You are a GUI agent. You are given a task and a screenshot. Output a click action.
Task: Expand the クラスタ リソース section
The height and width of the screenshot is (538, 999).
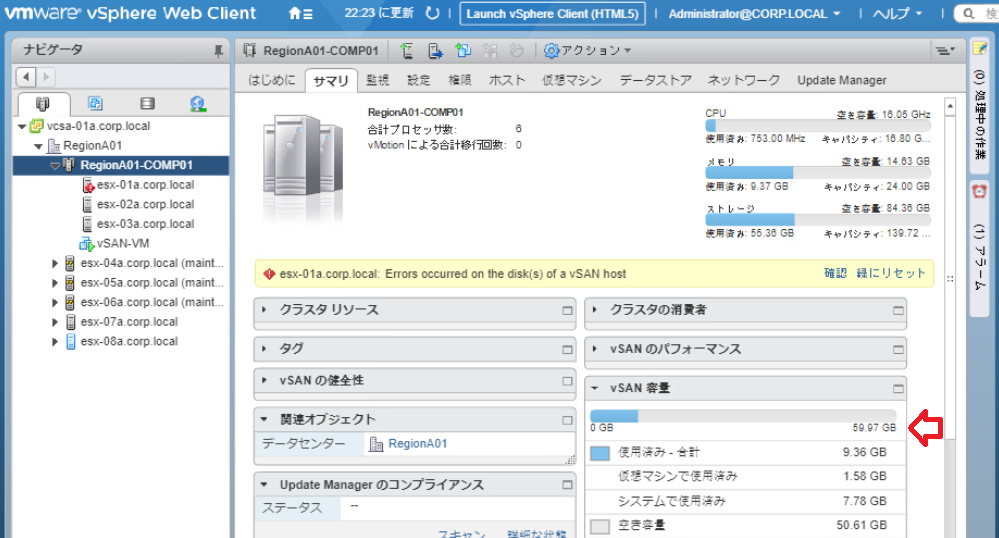(264, 310)
